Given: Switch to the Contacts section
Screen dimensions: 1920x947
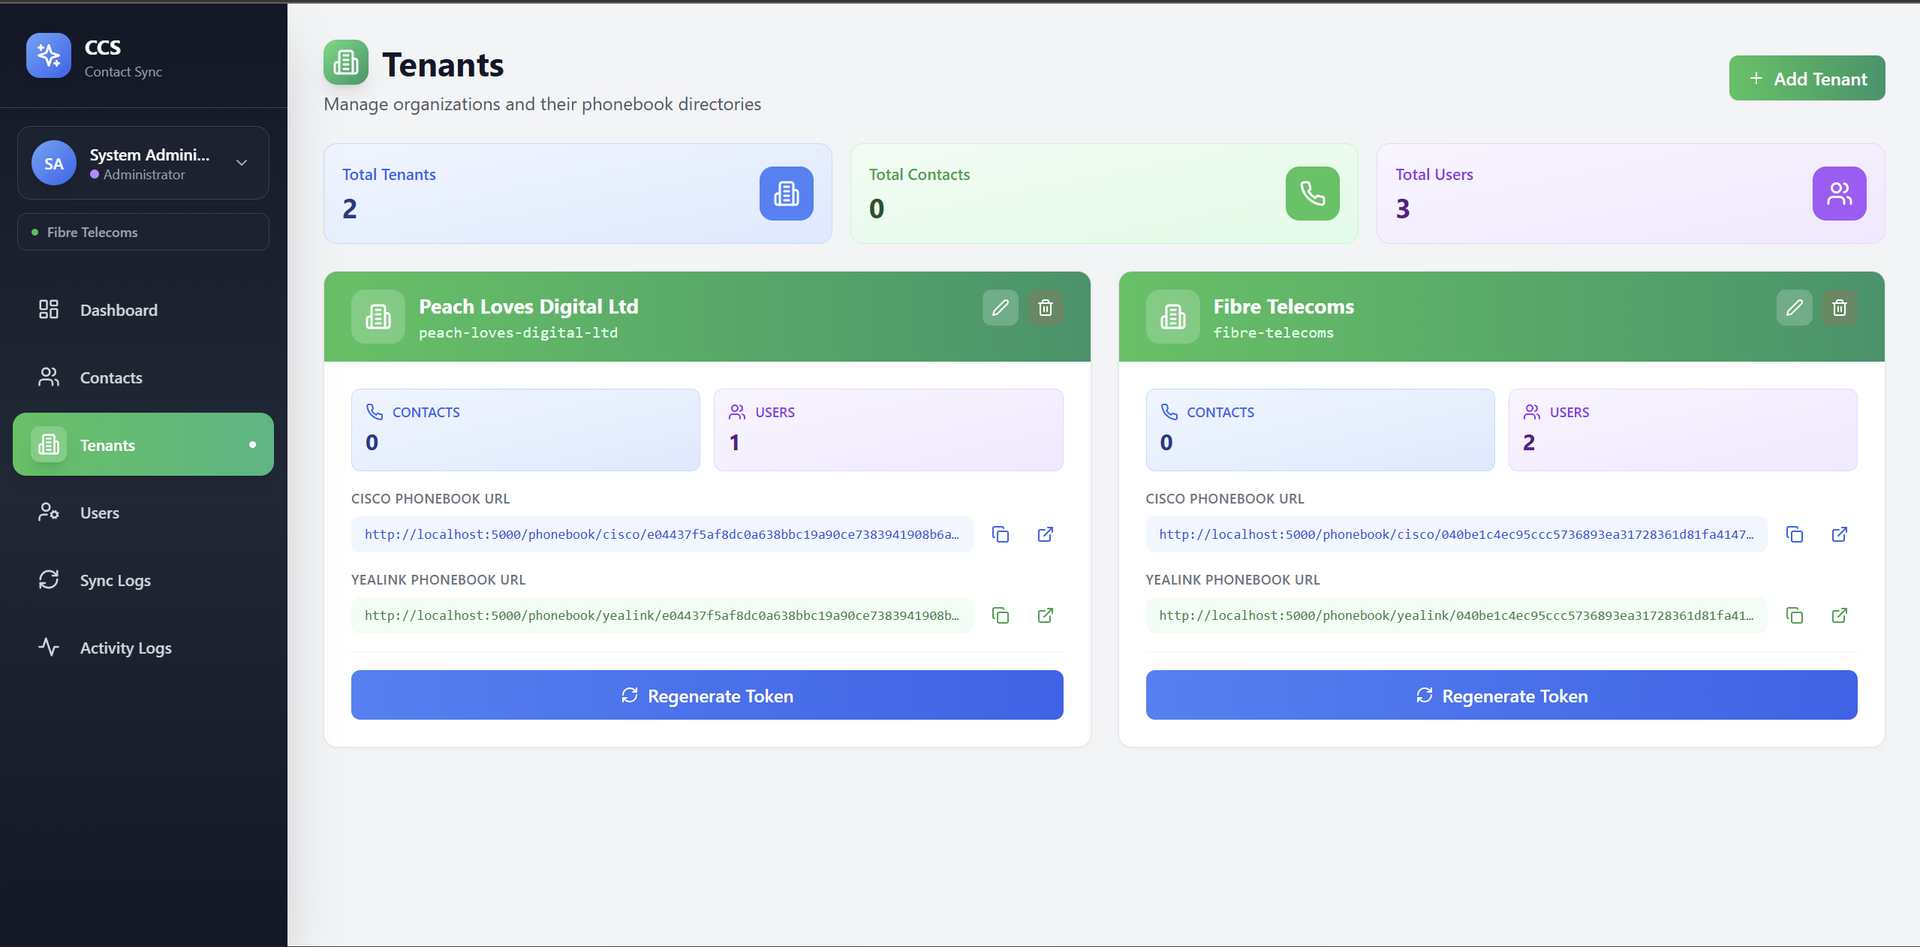Looking at the screenshot, I should pyautogui.click(x=111, y=377).
